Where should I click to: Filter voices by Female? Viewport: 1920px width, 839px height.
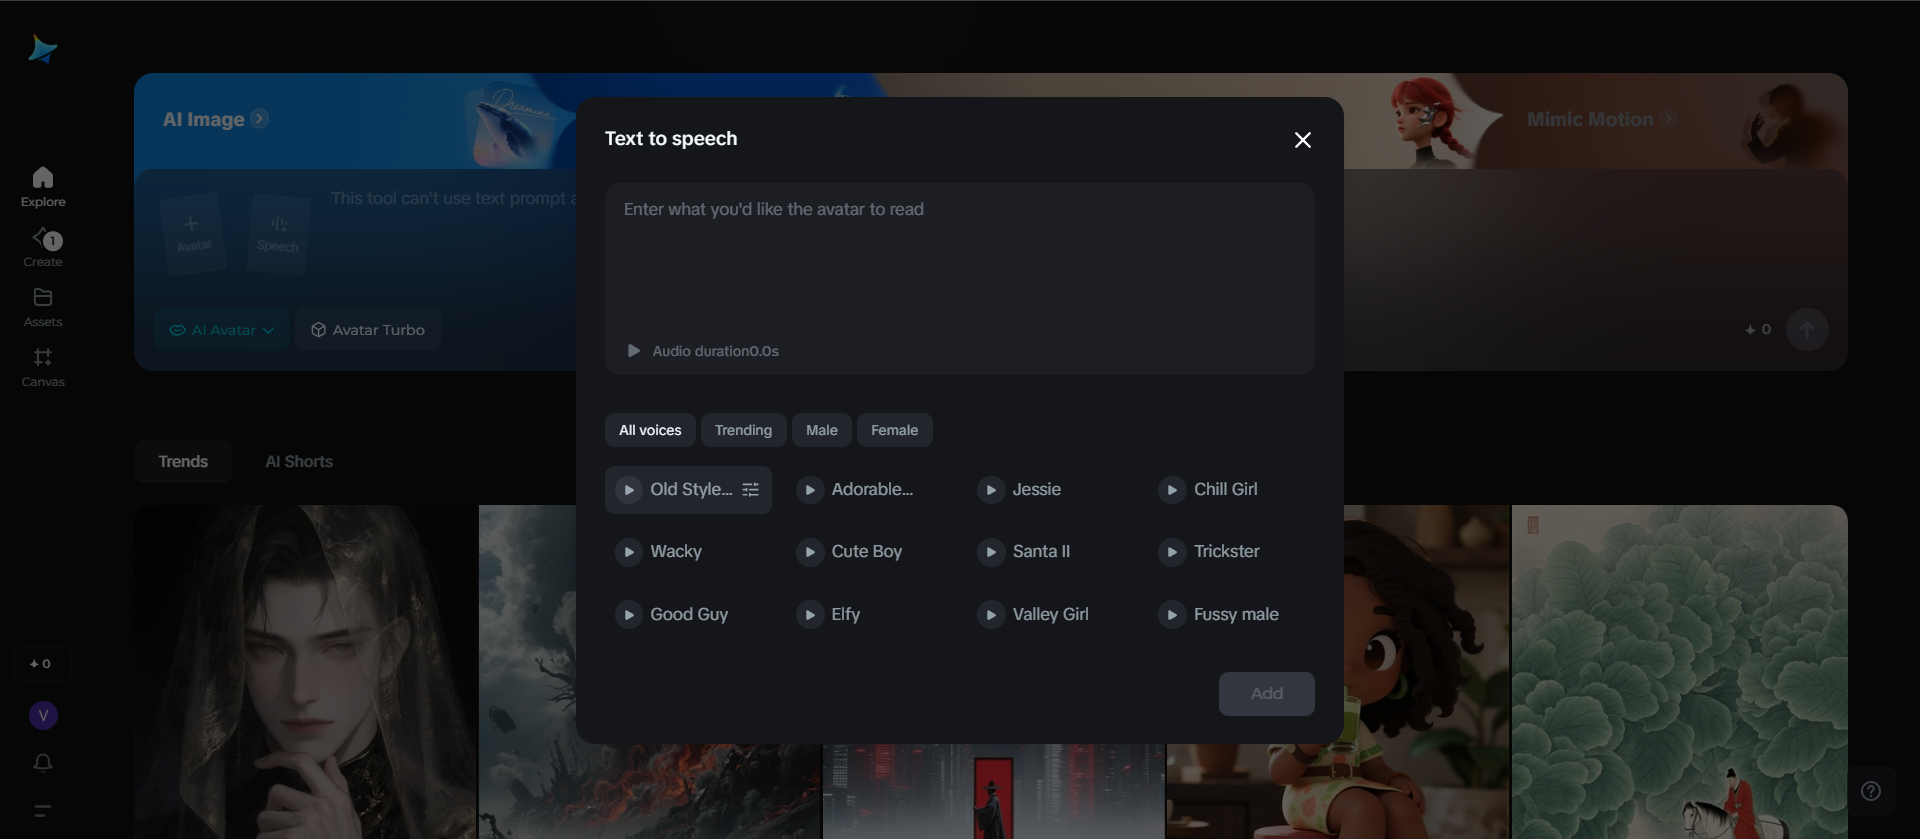pos(894,430)
